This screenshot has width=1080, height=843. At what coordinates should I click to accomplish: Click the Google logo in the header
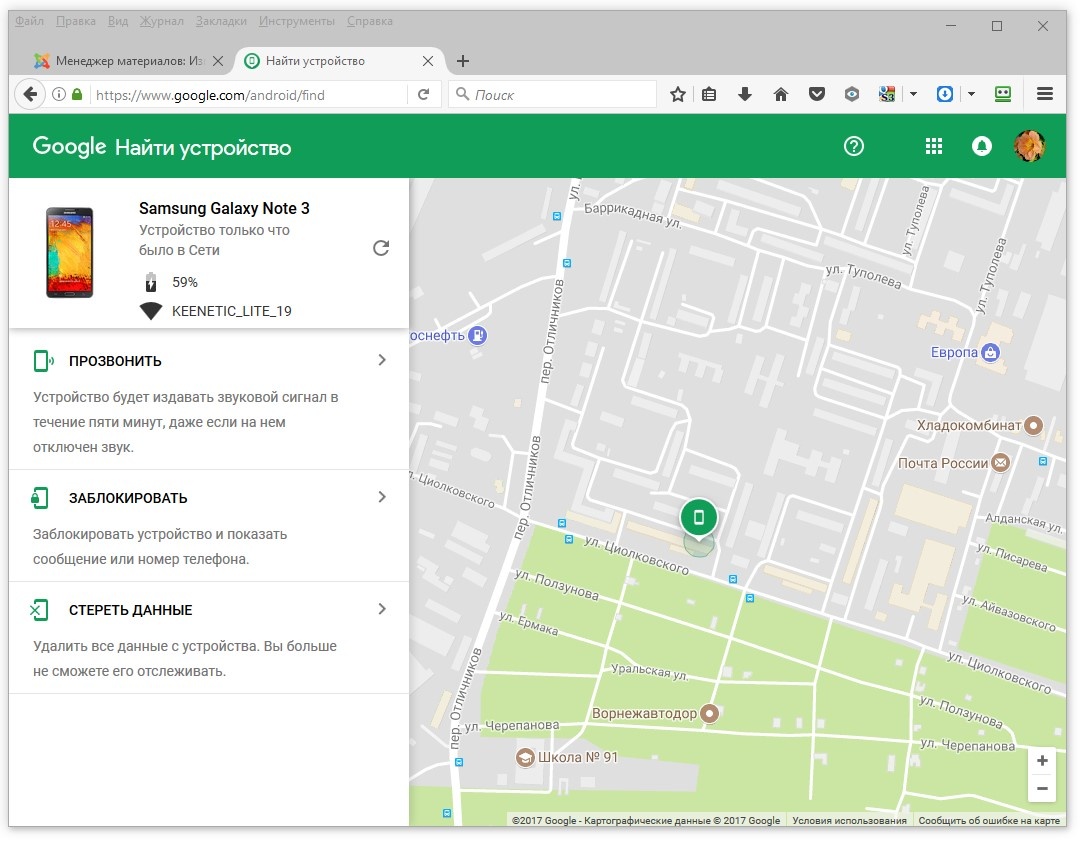coord(70,147)
